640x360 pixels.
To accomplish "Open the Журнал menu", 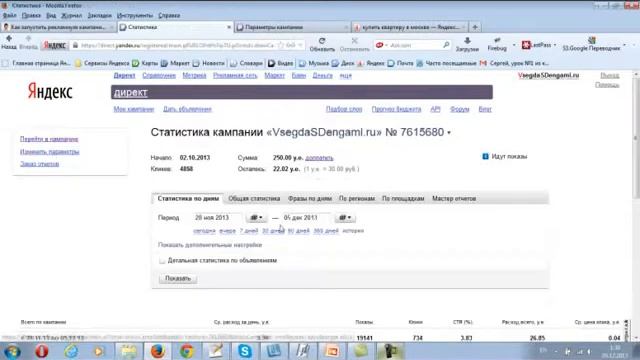I will pyautogui.click(x=71, y=16).
